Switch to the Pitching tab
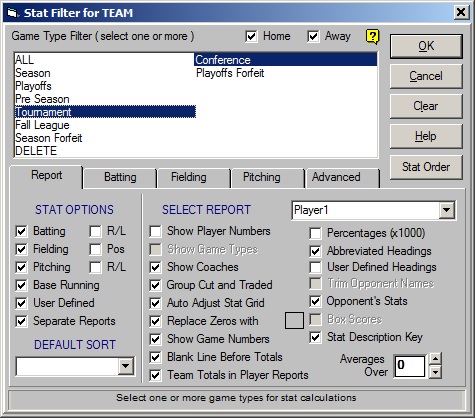475x418 pixels. click(x=262, y=177)
